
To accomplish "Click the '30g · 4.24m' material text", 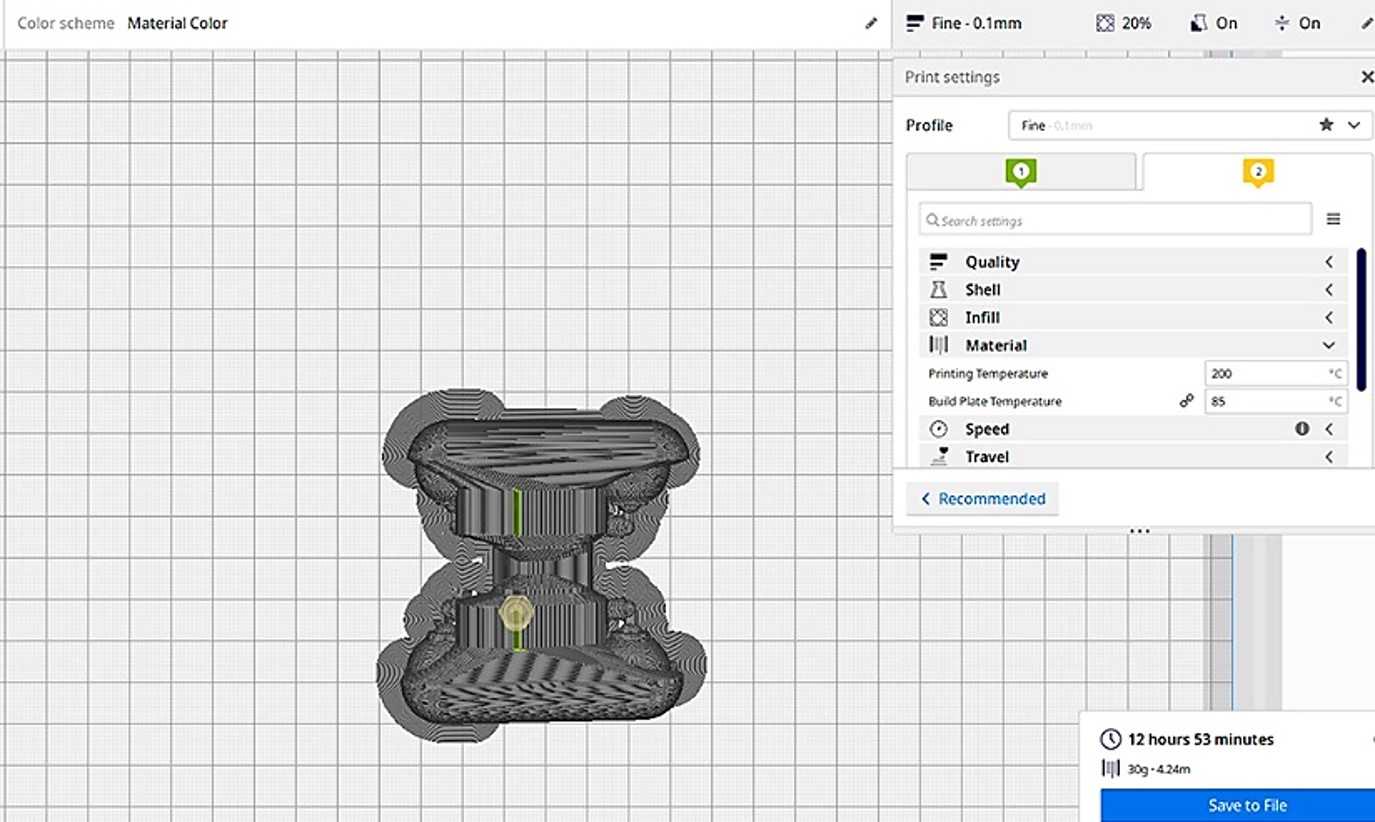I will (1159, 769).
